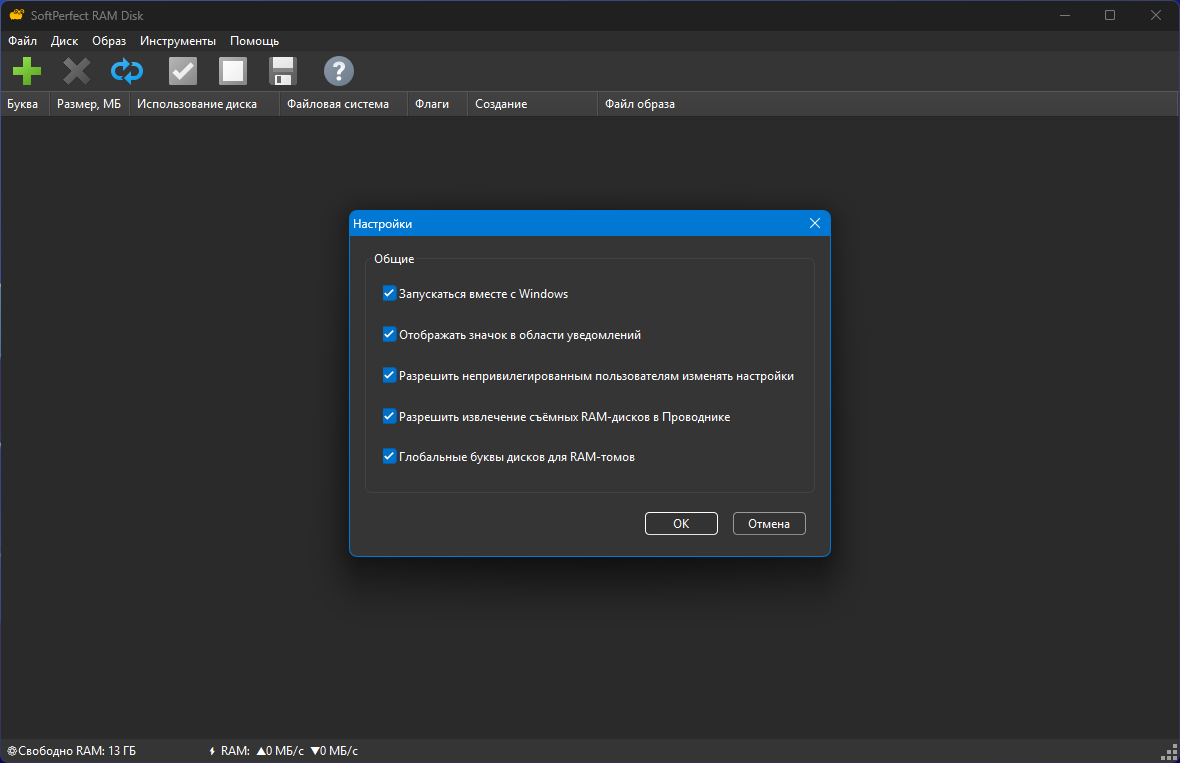The height and width of the screenshot is (763, 1180).
Task: Maximize the SoftPerfect RAM Disk window
Action: [x=1110, y=15]
